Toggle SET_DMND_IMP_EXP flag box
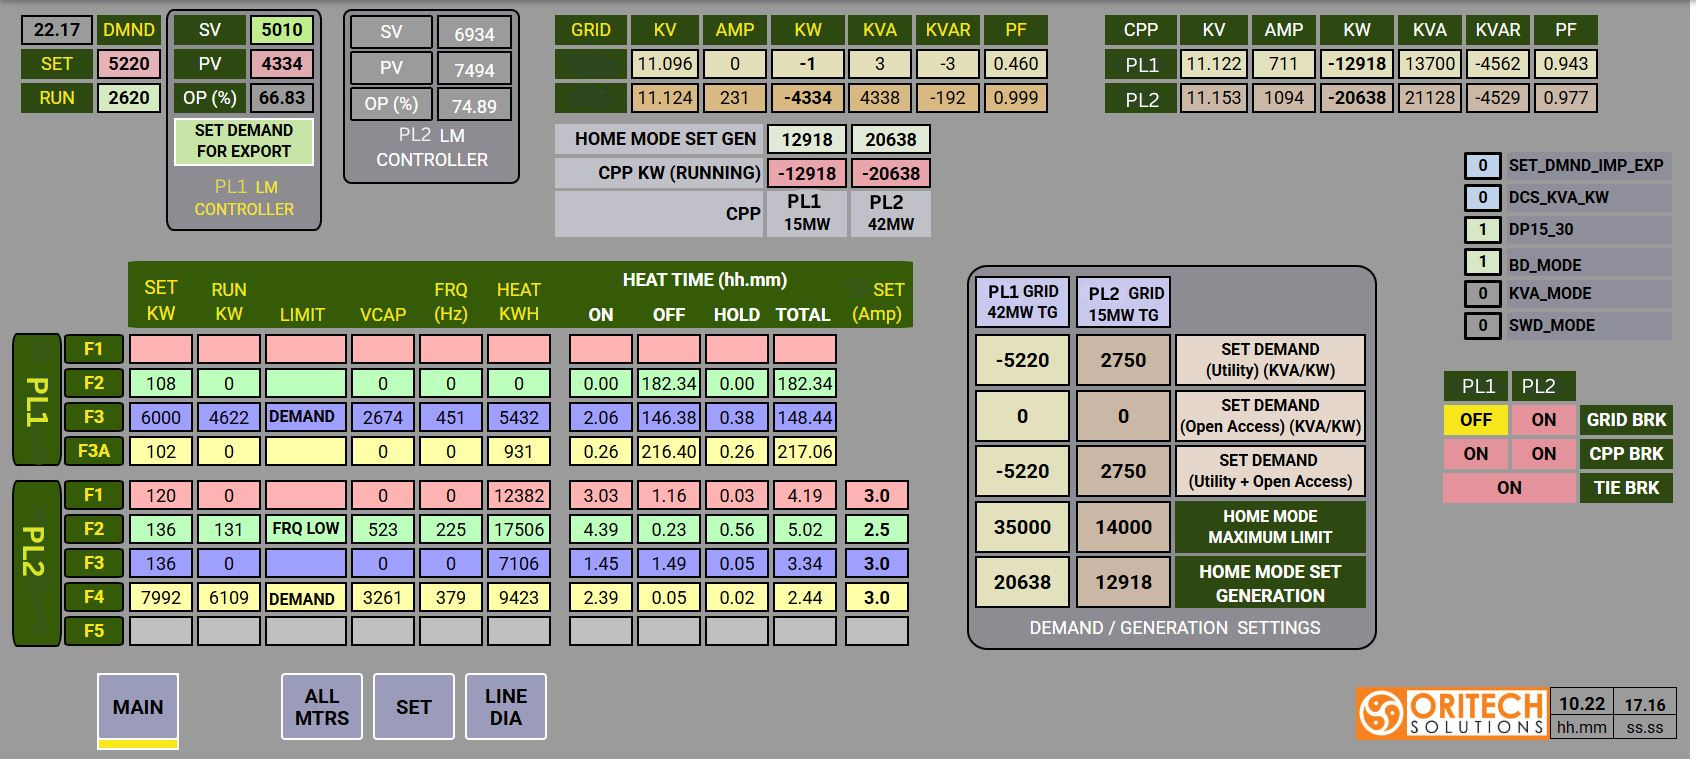This screenshot has width=1696, height=761. pyautogui.click(x=1482, y=166)
